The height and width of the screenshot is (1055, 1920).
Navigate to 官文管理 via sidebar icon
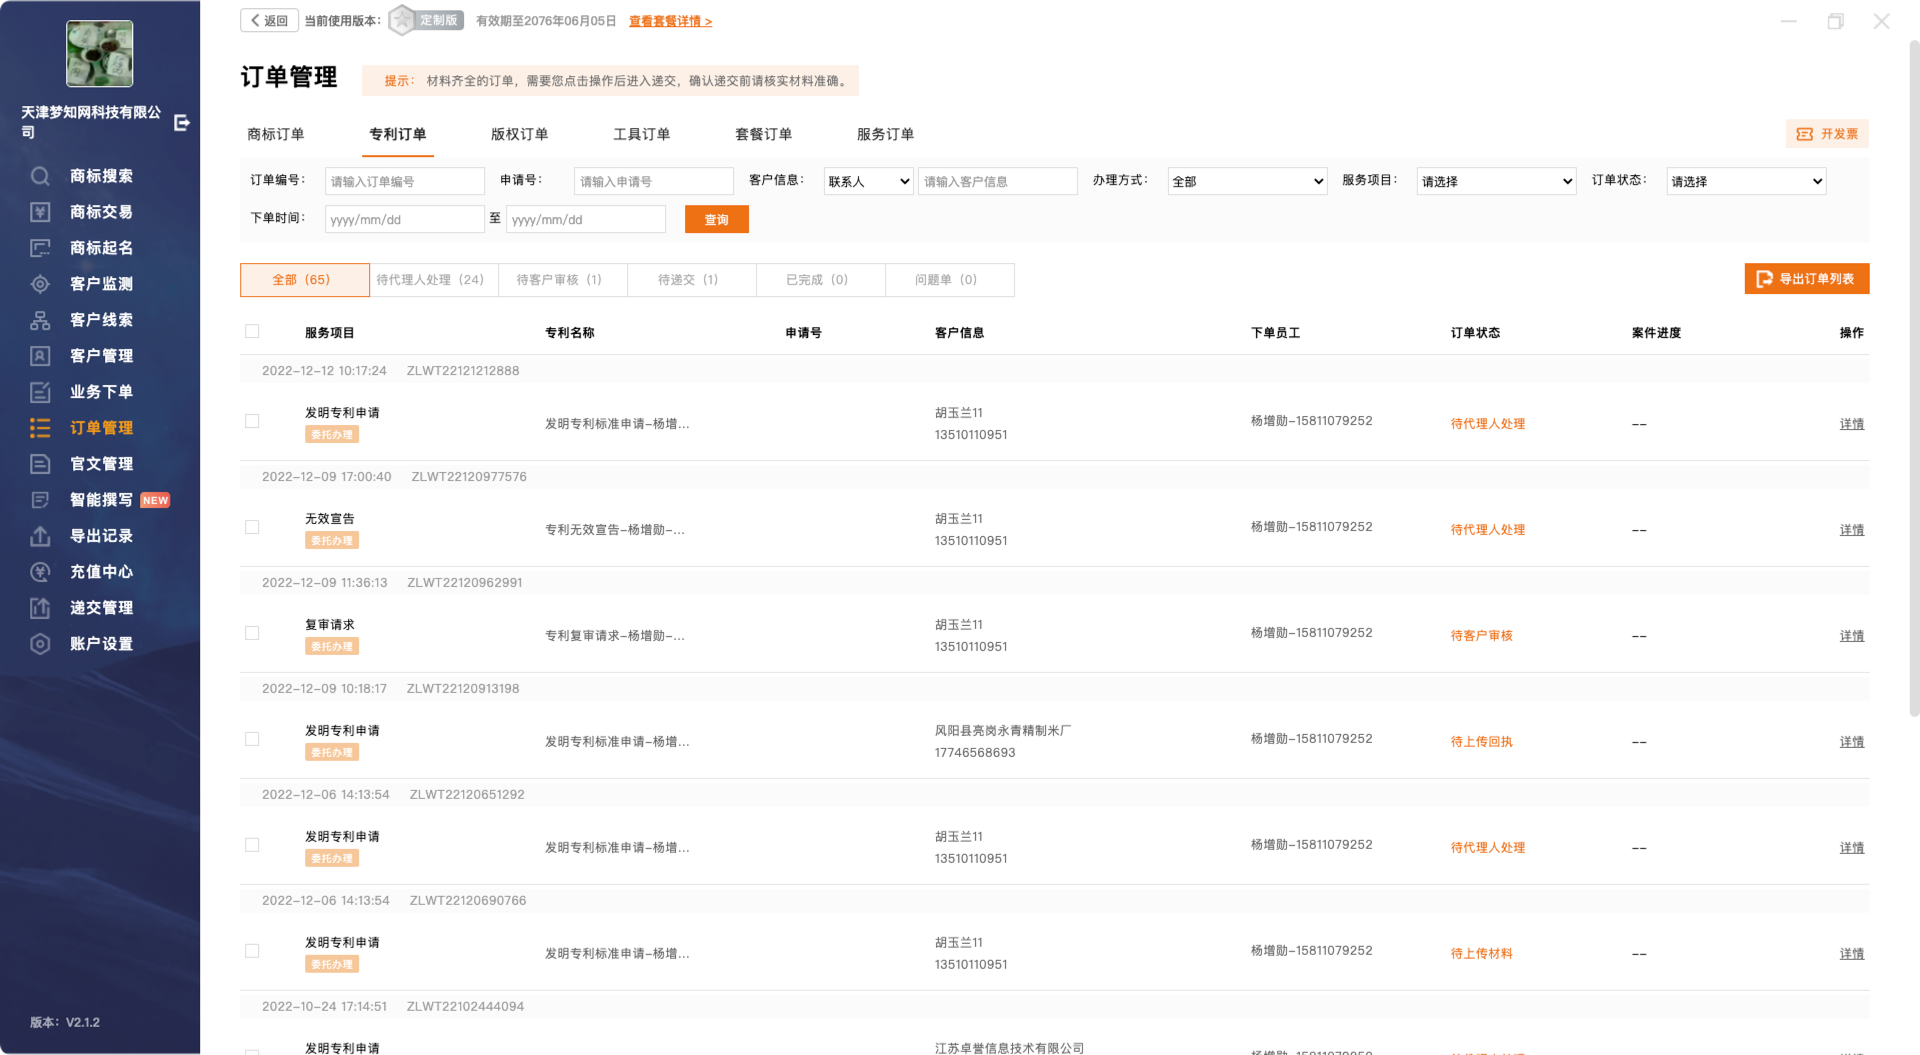pos(100,463)
